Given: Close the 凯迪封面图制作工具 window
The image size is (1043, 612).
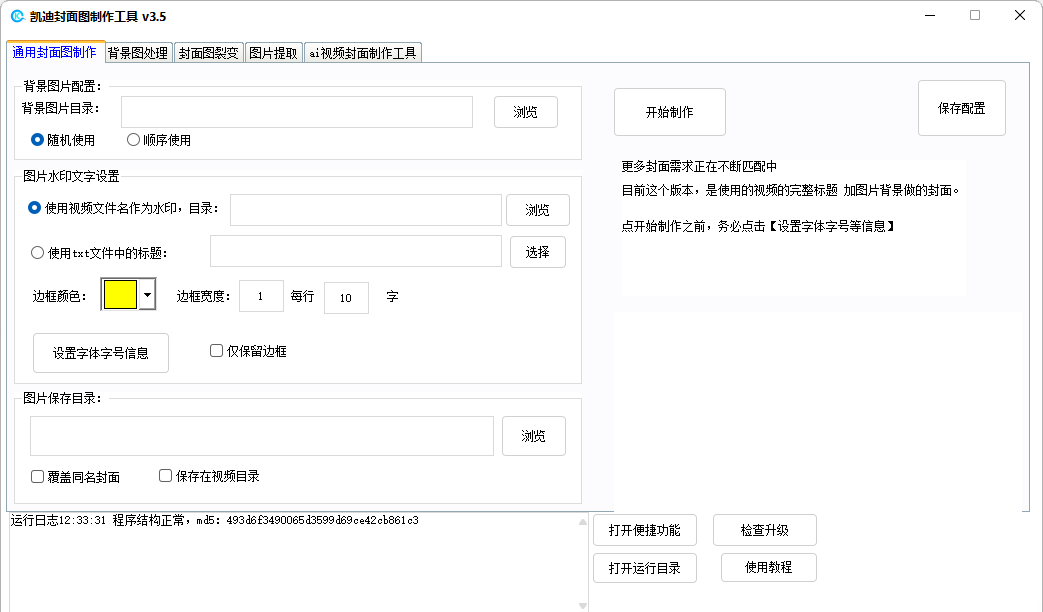Looking at the screenshot, I should (1020, 15).
